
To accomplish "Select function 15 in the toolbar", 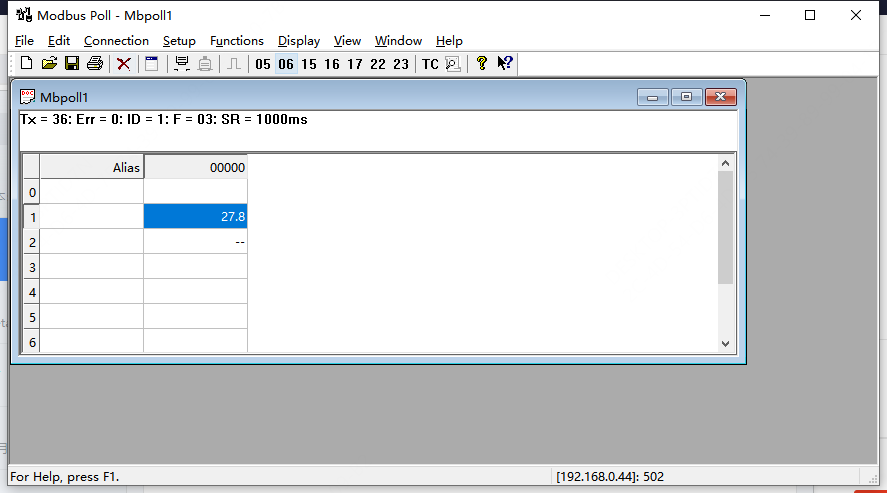I will pyautogui.click(x=309, y=64).
